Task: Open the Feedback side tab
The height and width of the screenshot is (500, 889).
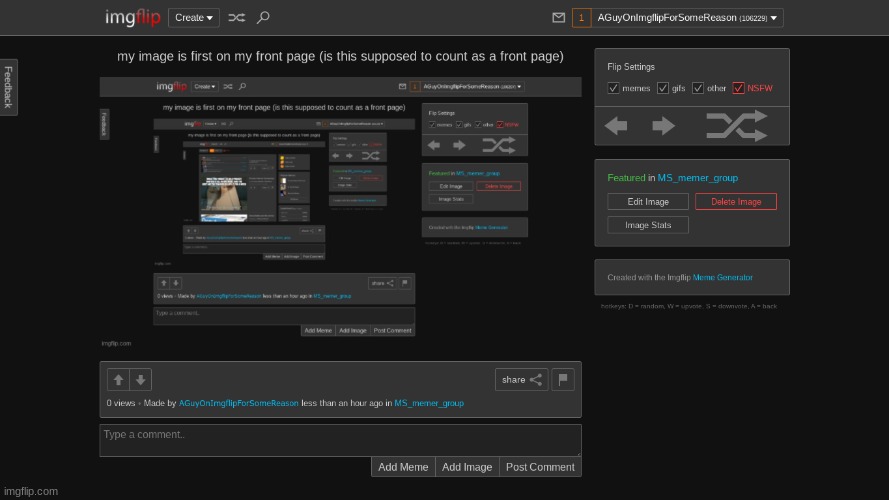Action: 9,87
